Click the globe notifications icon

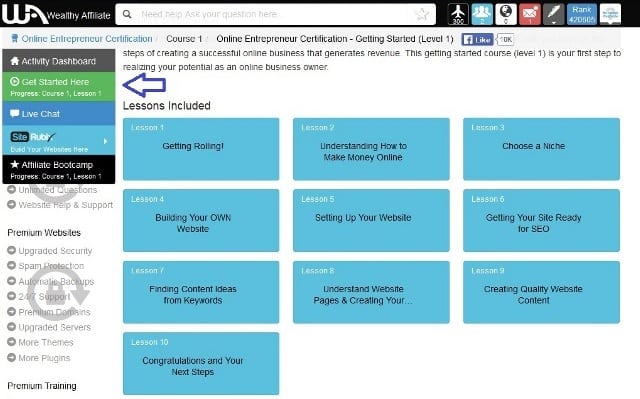(x=506, y=14)
